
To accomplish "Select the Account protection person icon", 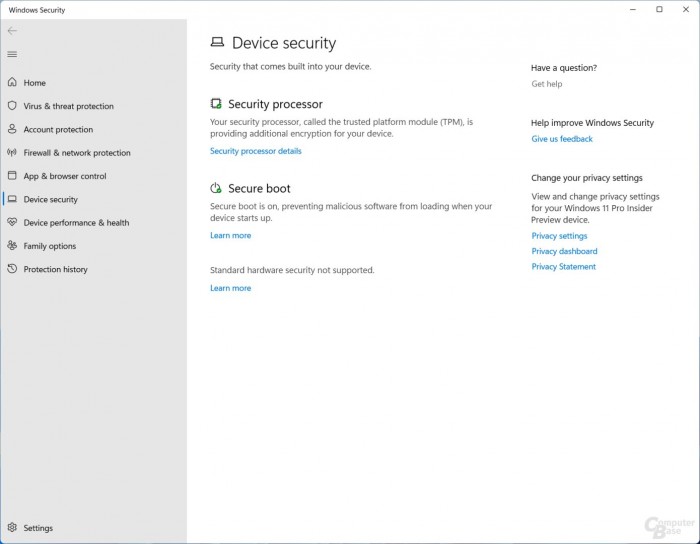I will pyautogui.click(x=12, y=130).
